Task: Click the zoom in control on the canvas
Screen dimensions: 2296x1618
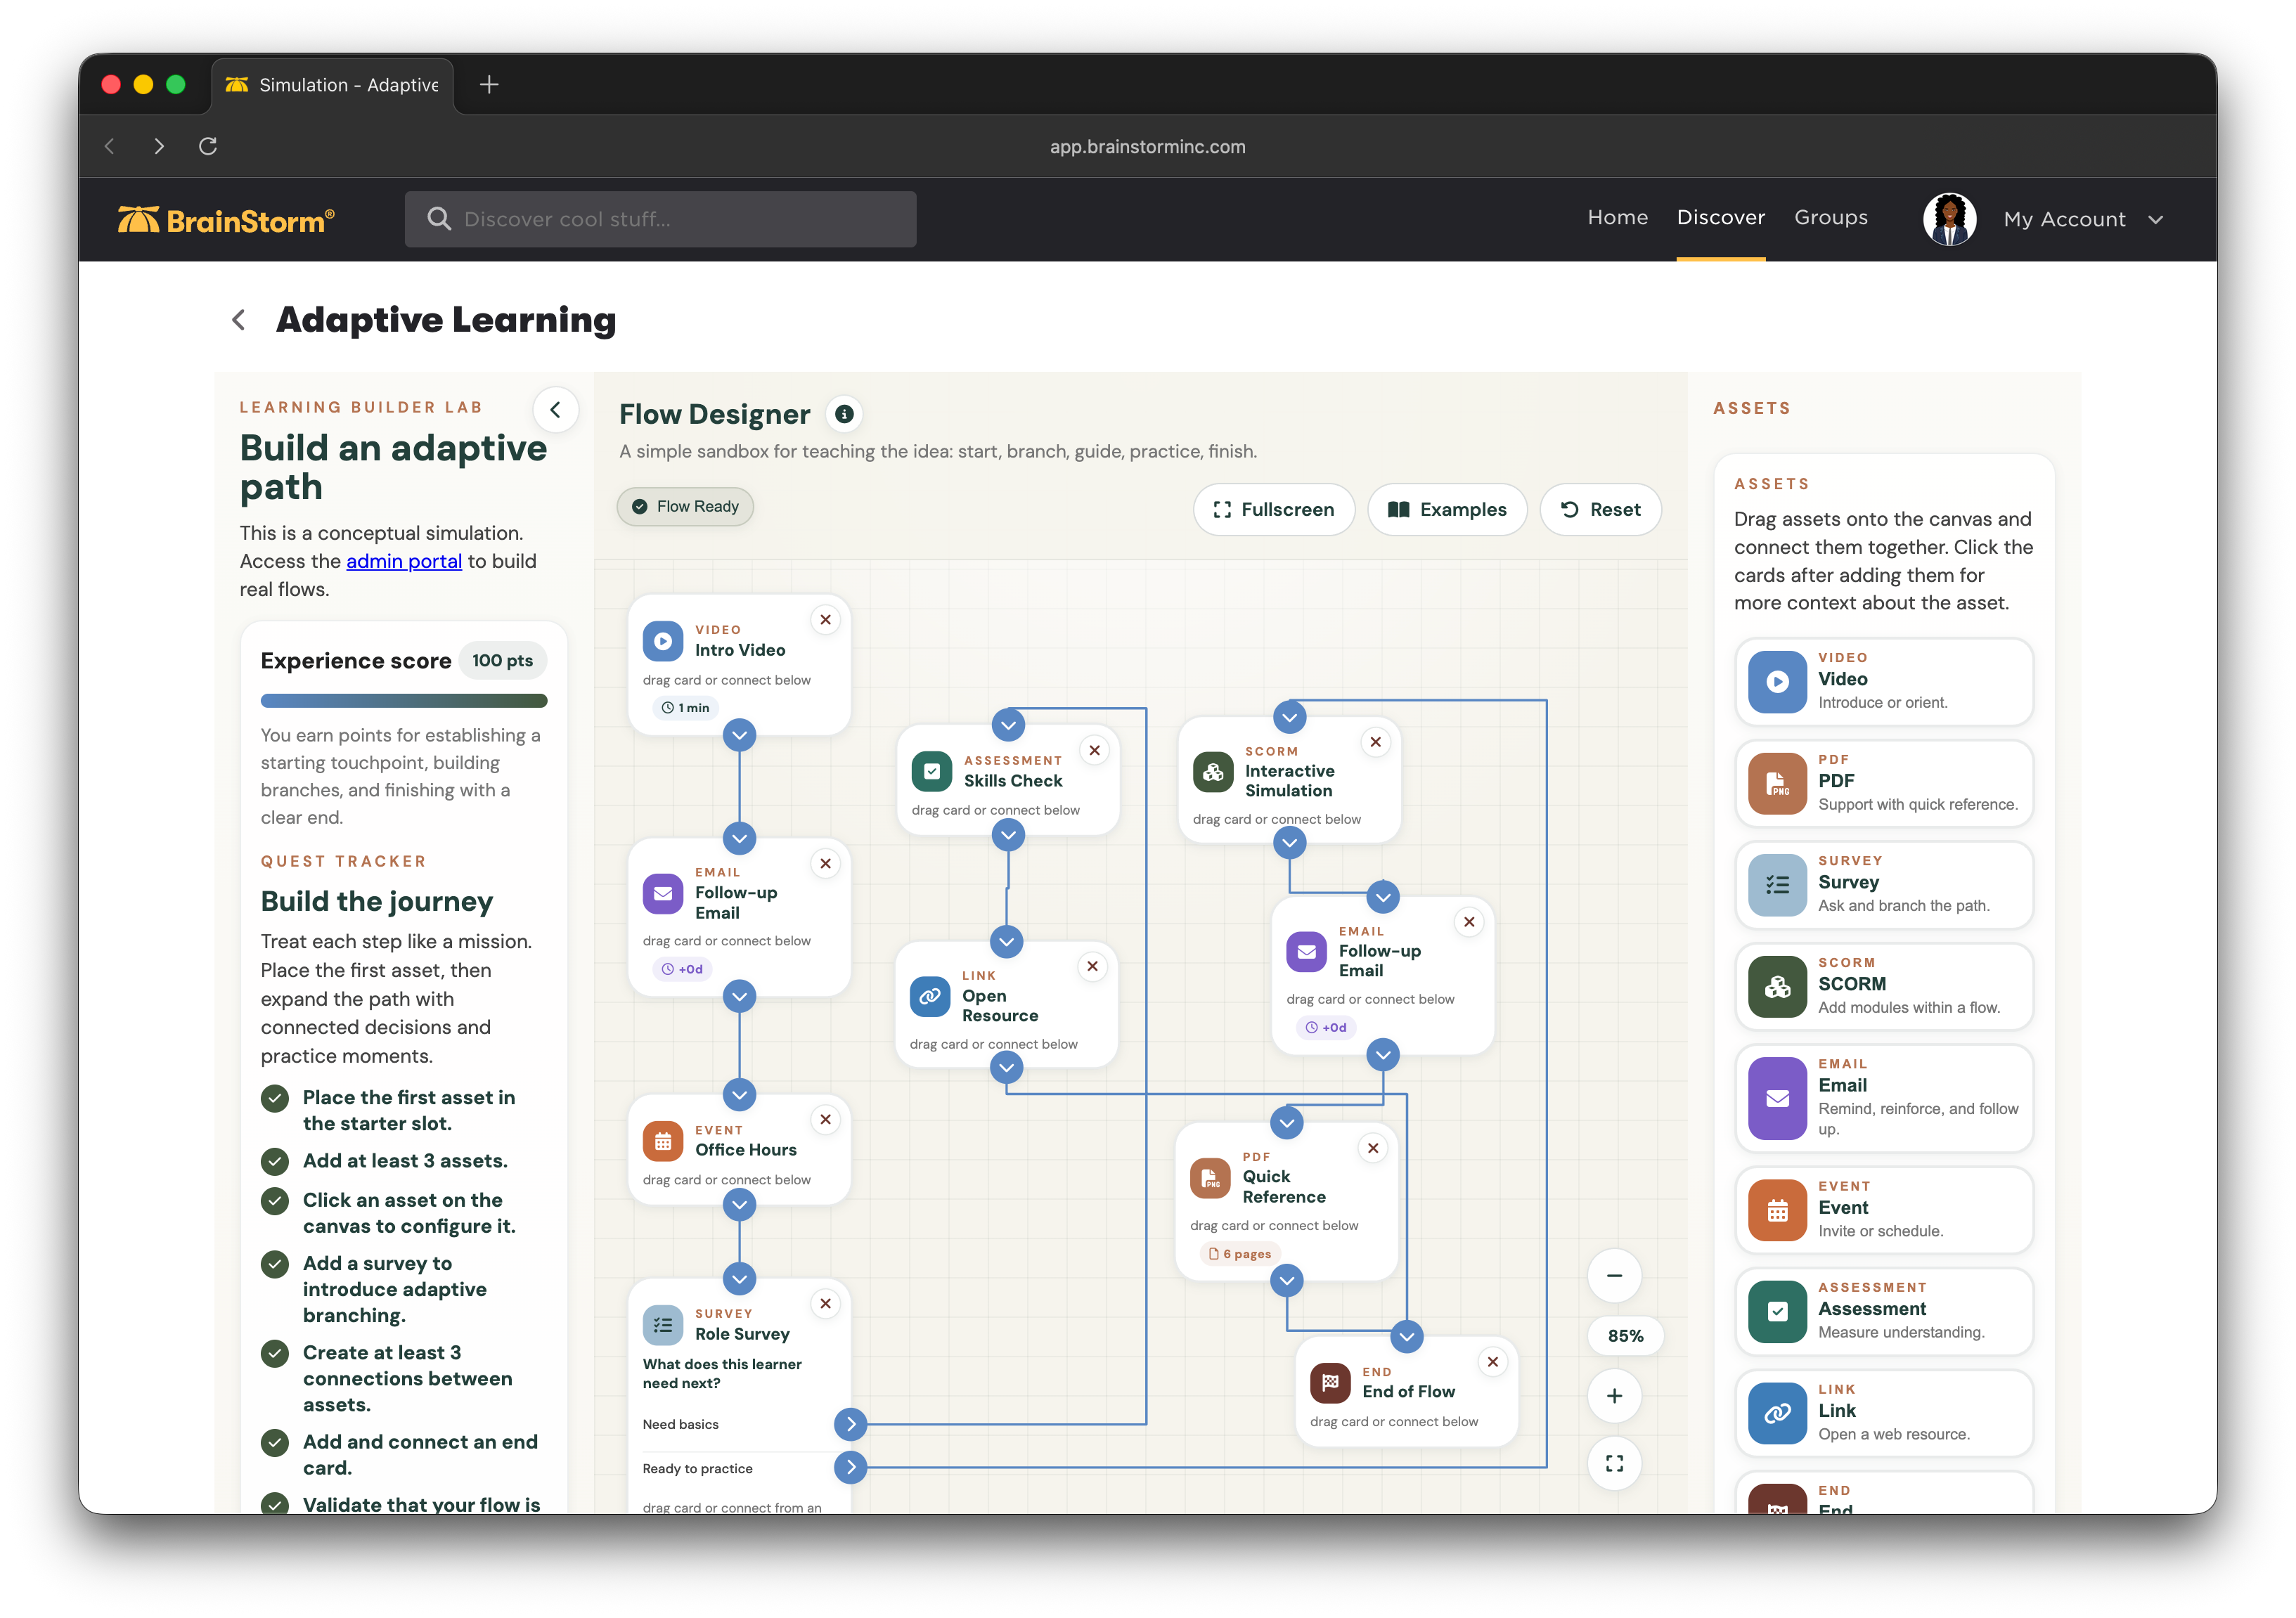Action: [x=1614, y=1396]
